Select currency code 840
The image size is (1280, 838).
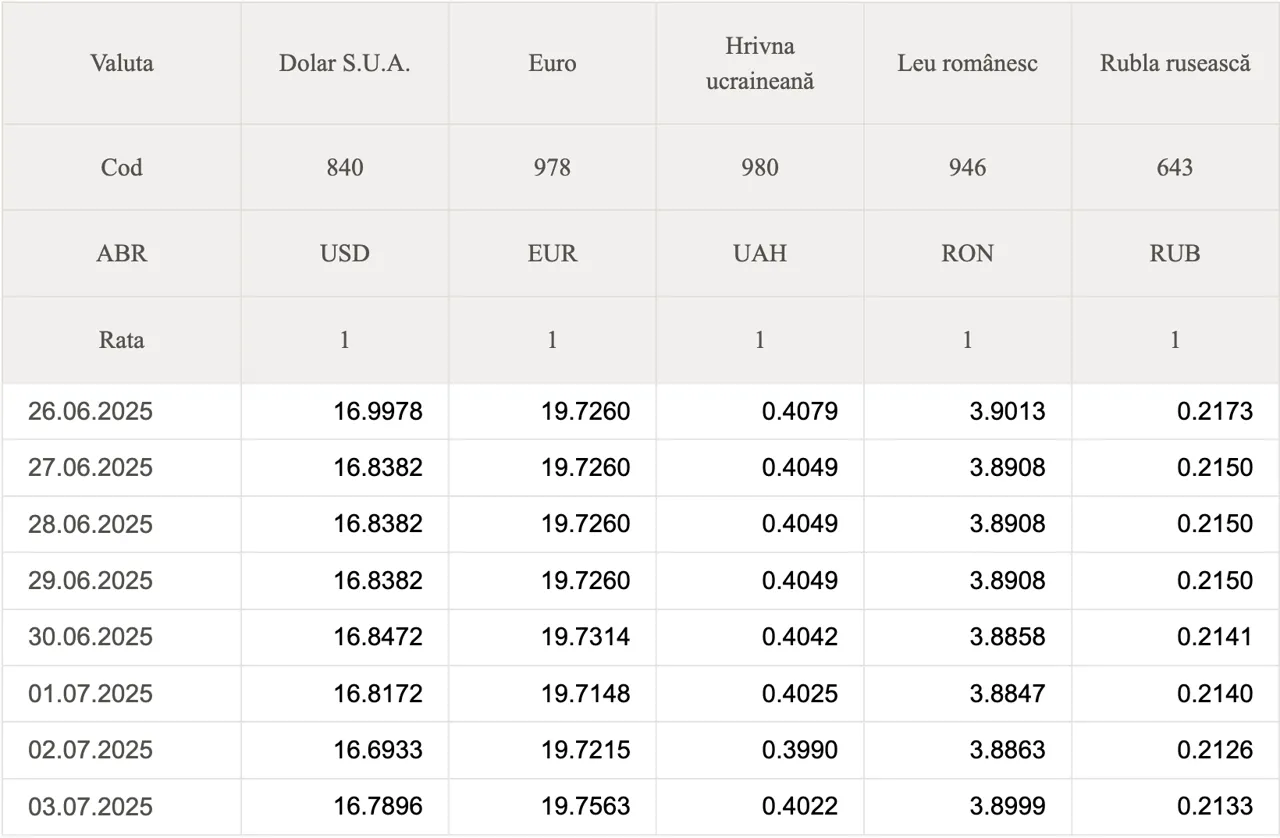point(345,167)
